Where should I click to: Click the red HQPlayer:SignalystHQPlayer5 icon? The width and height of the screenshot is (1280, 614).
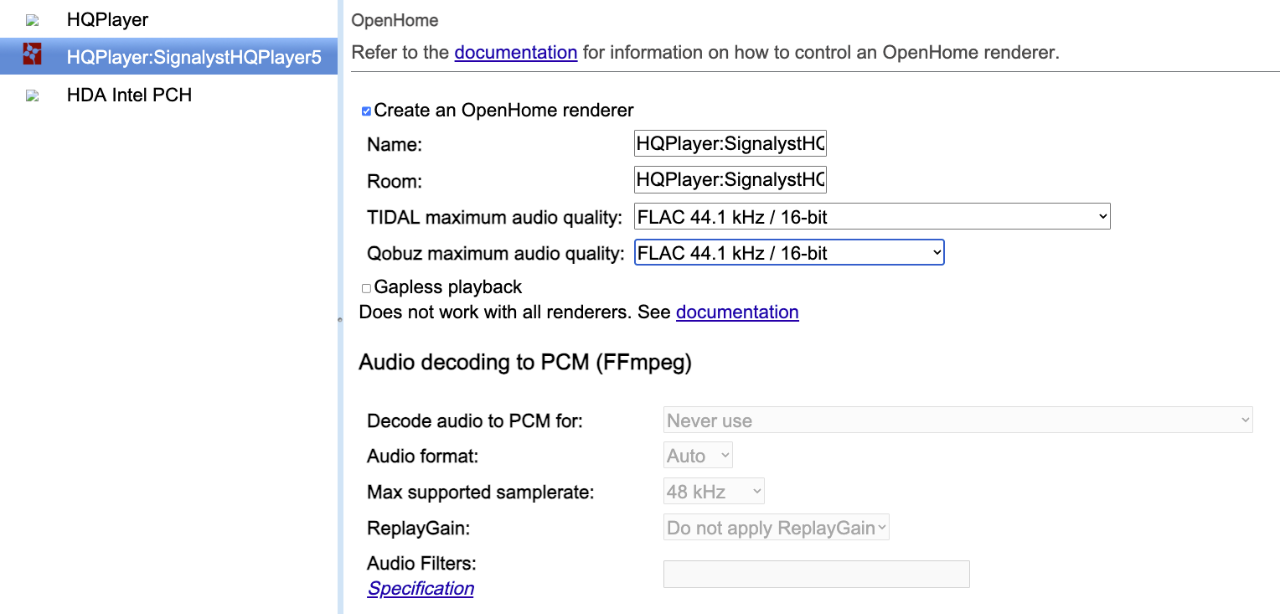tap(33, 54)
